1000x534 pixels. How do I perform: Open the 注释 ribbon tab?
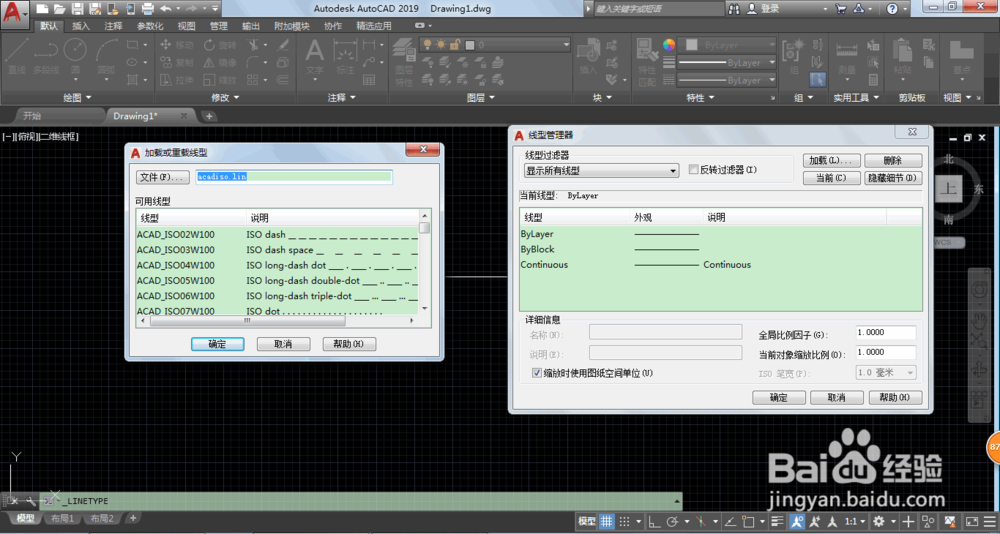click(114, 26)
